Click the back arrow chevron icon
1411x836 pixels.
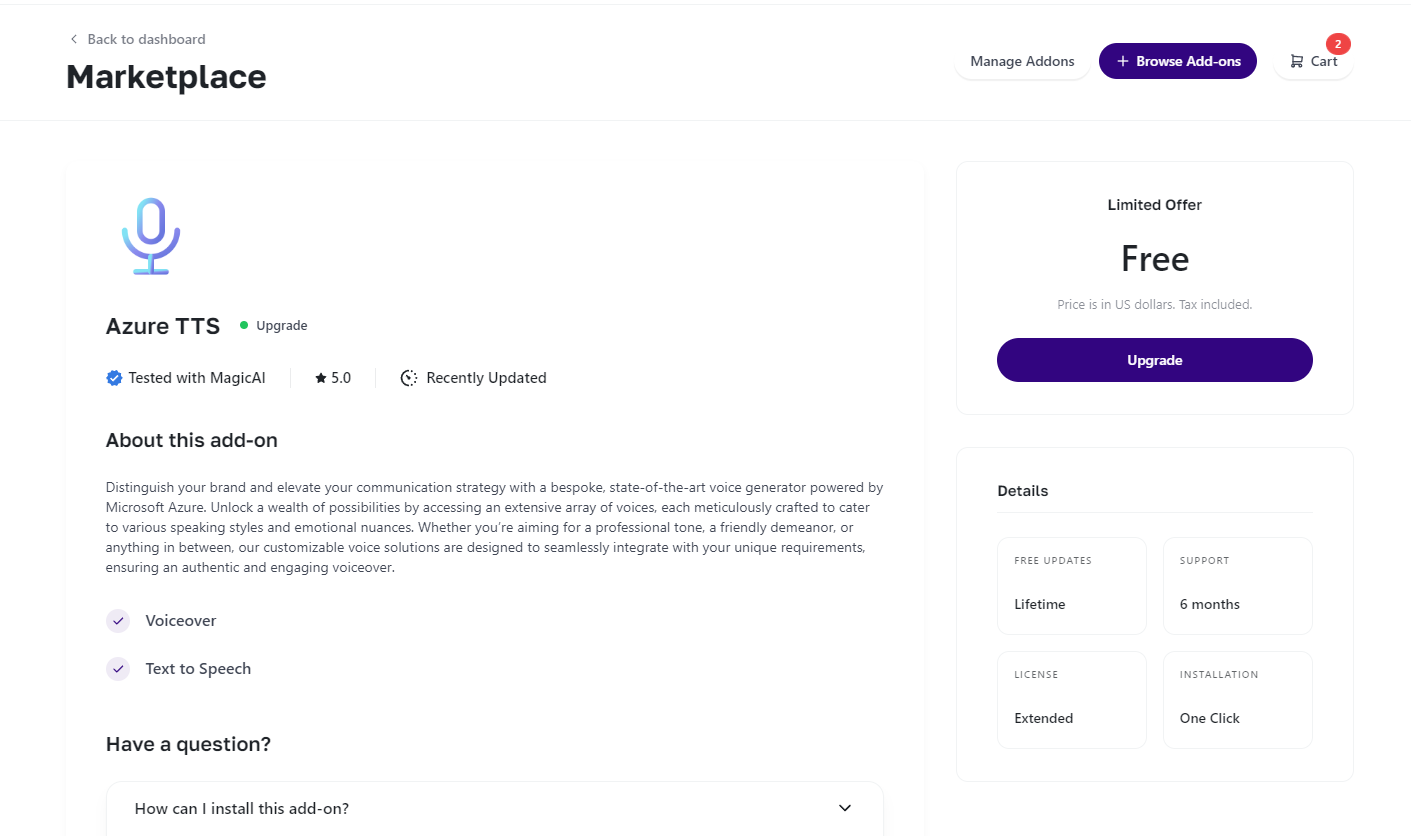click(73, 40)
